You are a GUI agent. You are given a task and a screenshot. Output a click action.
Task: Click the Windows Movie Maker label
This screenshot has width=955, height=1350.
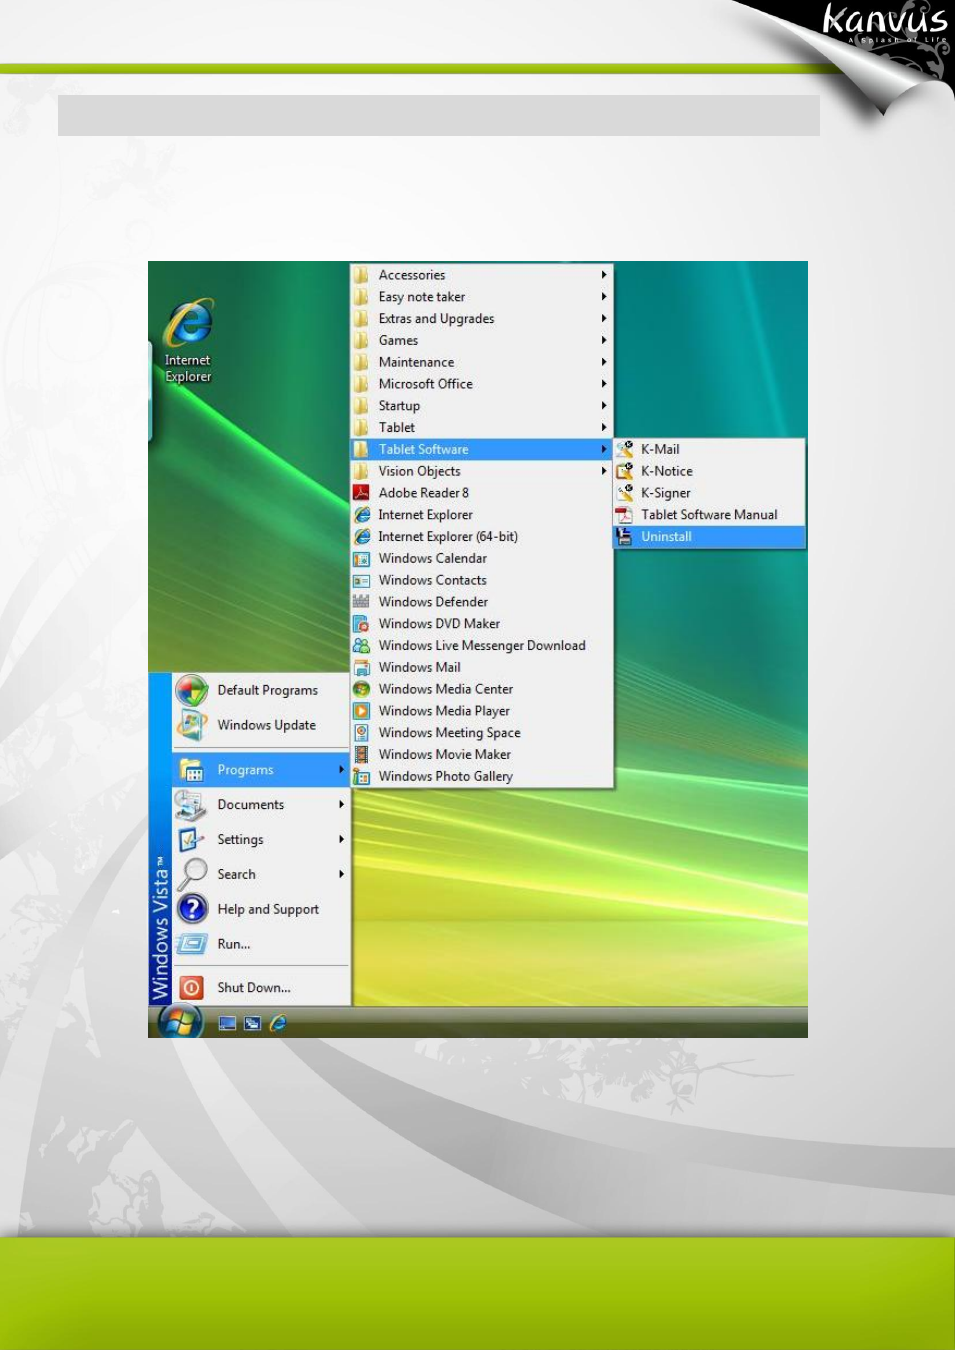pyautogui.click(x=445, y=755)
